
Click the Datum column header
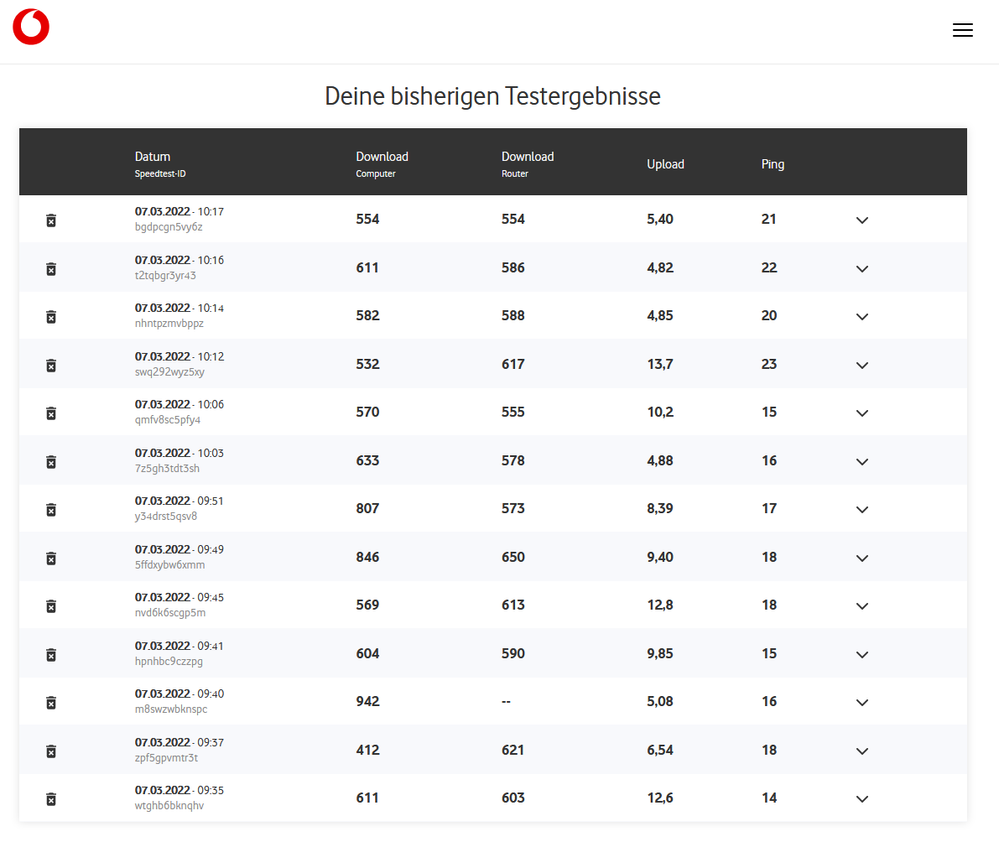point(160,164)
